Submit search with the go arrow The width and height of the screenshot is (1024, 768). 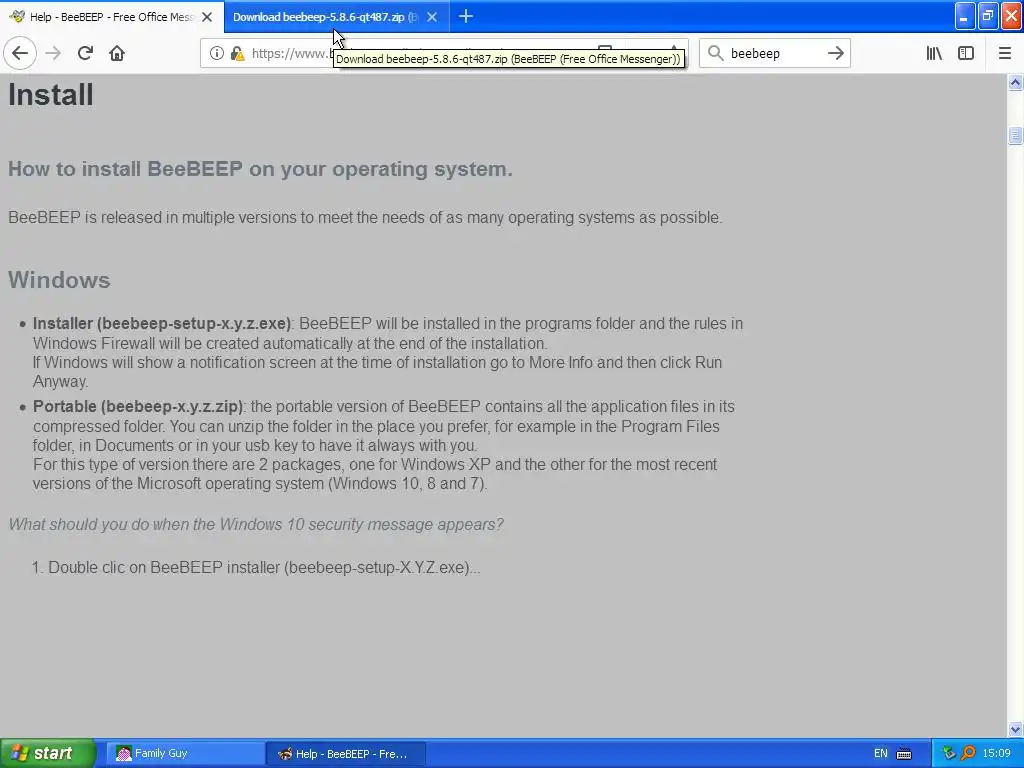click(835, 53)
